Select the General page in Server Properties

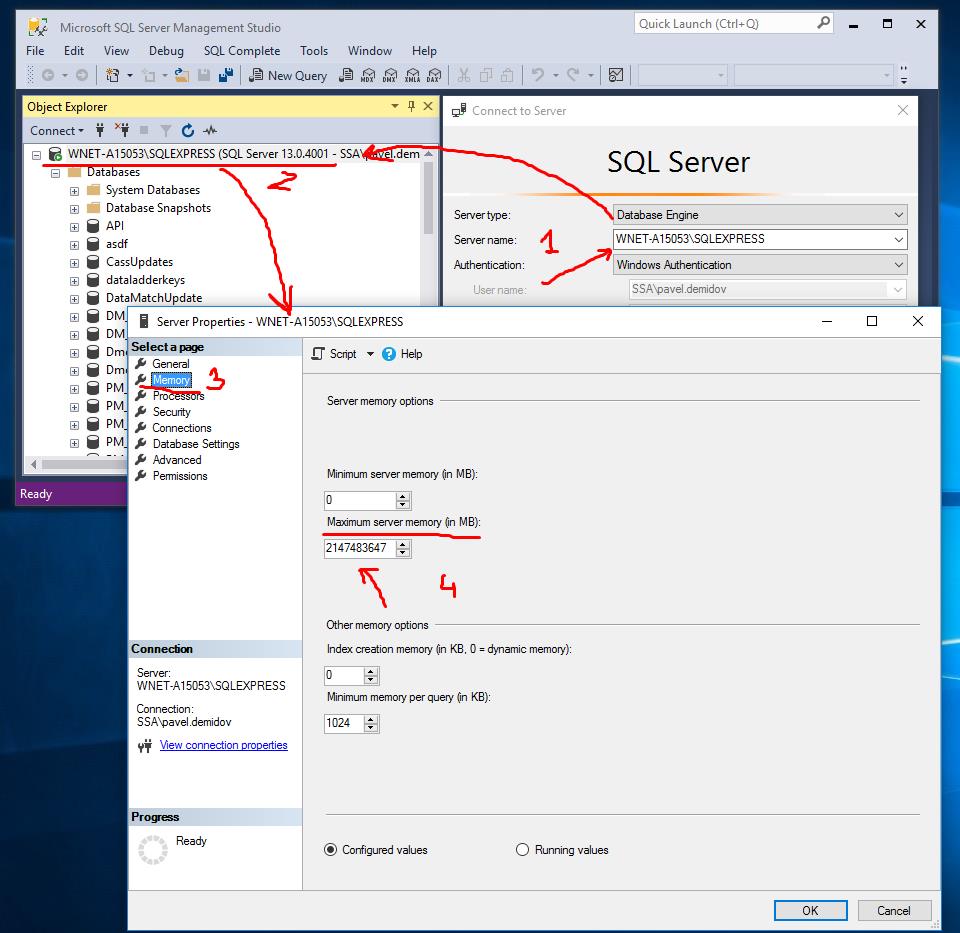click(x=171, y=364)
